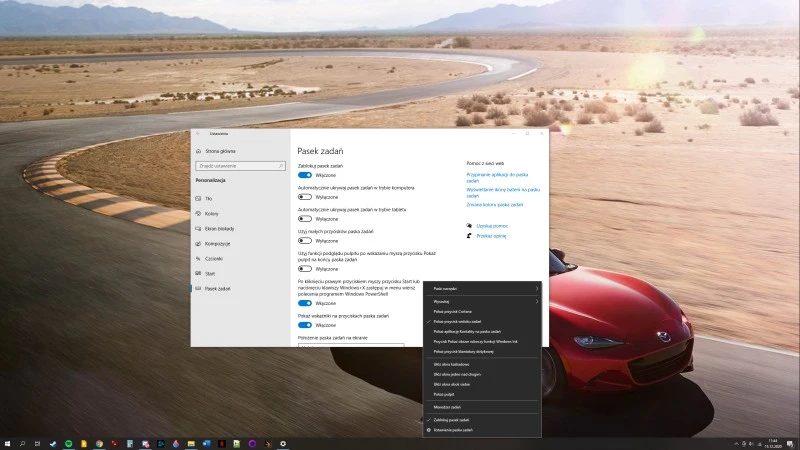800x450 pixels.
Task: Uncheck Pokaż przycisk widoku zadań menu item
Action: click(x=482, y=321)
